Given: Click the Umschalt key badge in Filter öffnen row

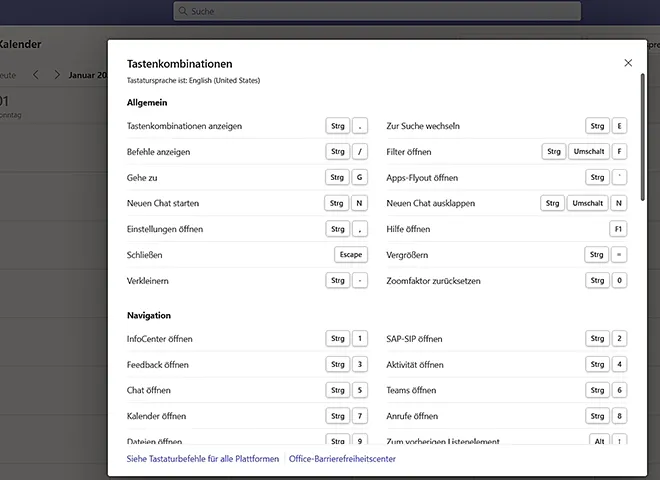Looking at the screenshot, I should (587, 152).
